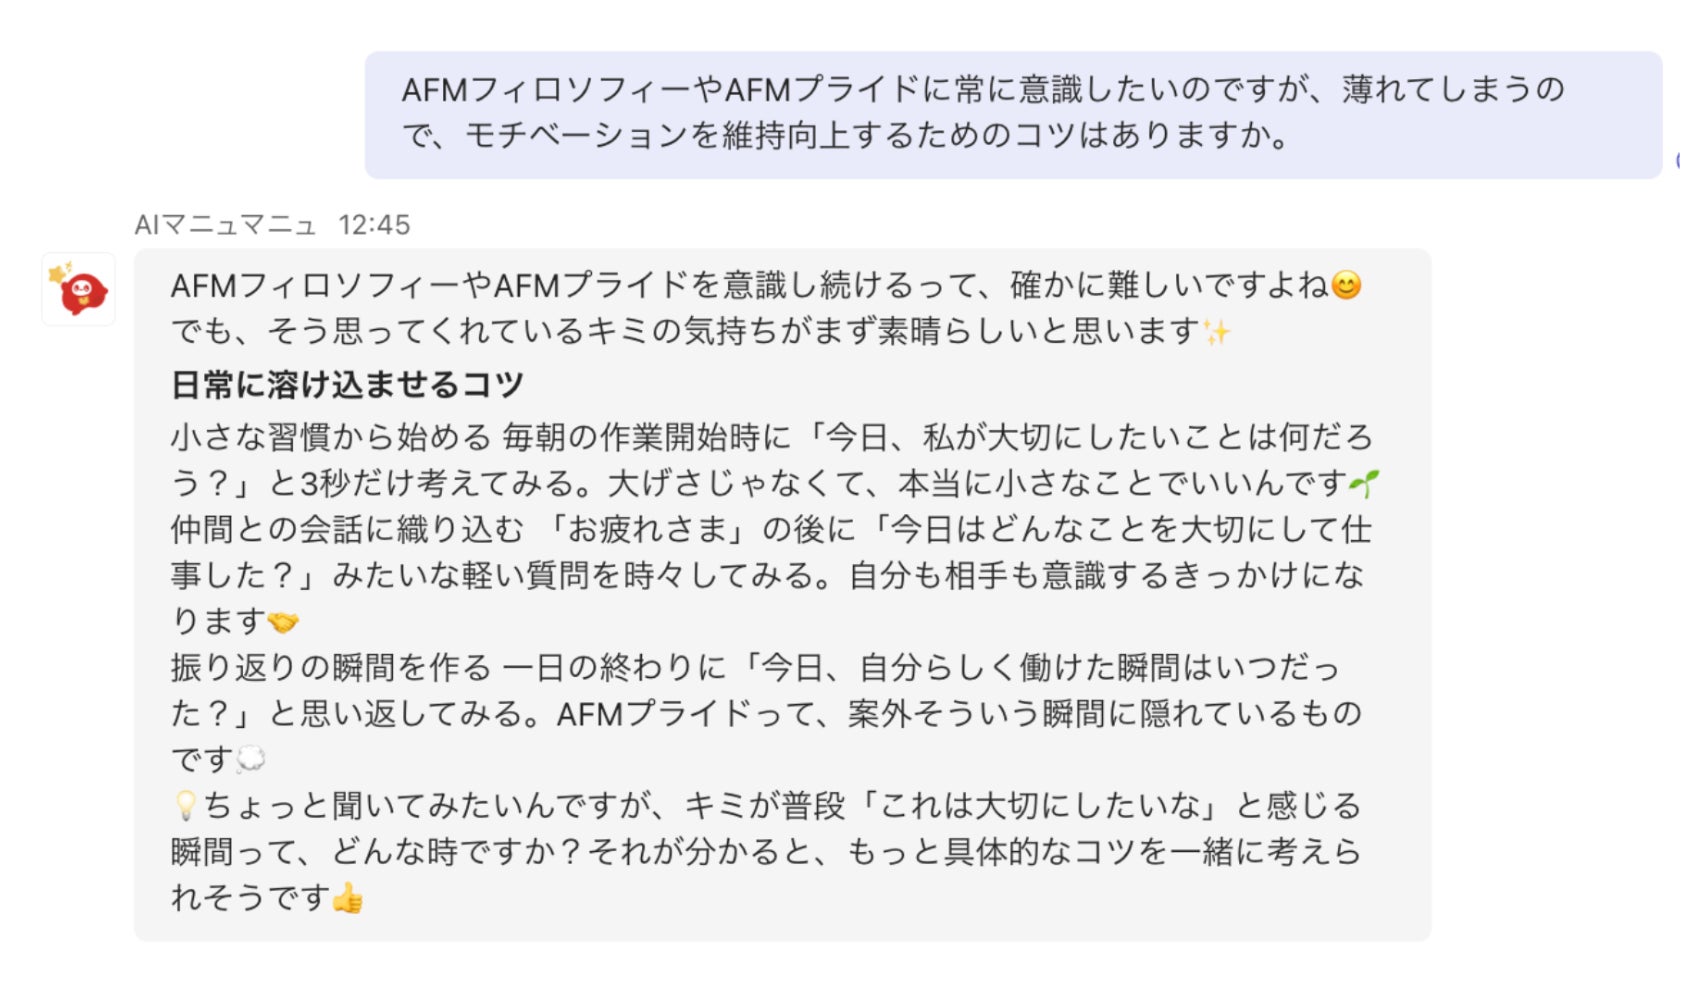Click the thumbs up emoji after れそうです
Screen dimensions: 1682x990
(x=347, y=898)
